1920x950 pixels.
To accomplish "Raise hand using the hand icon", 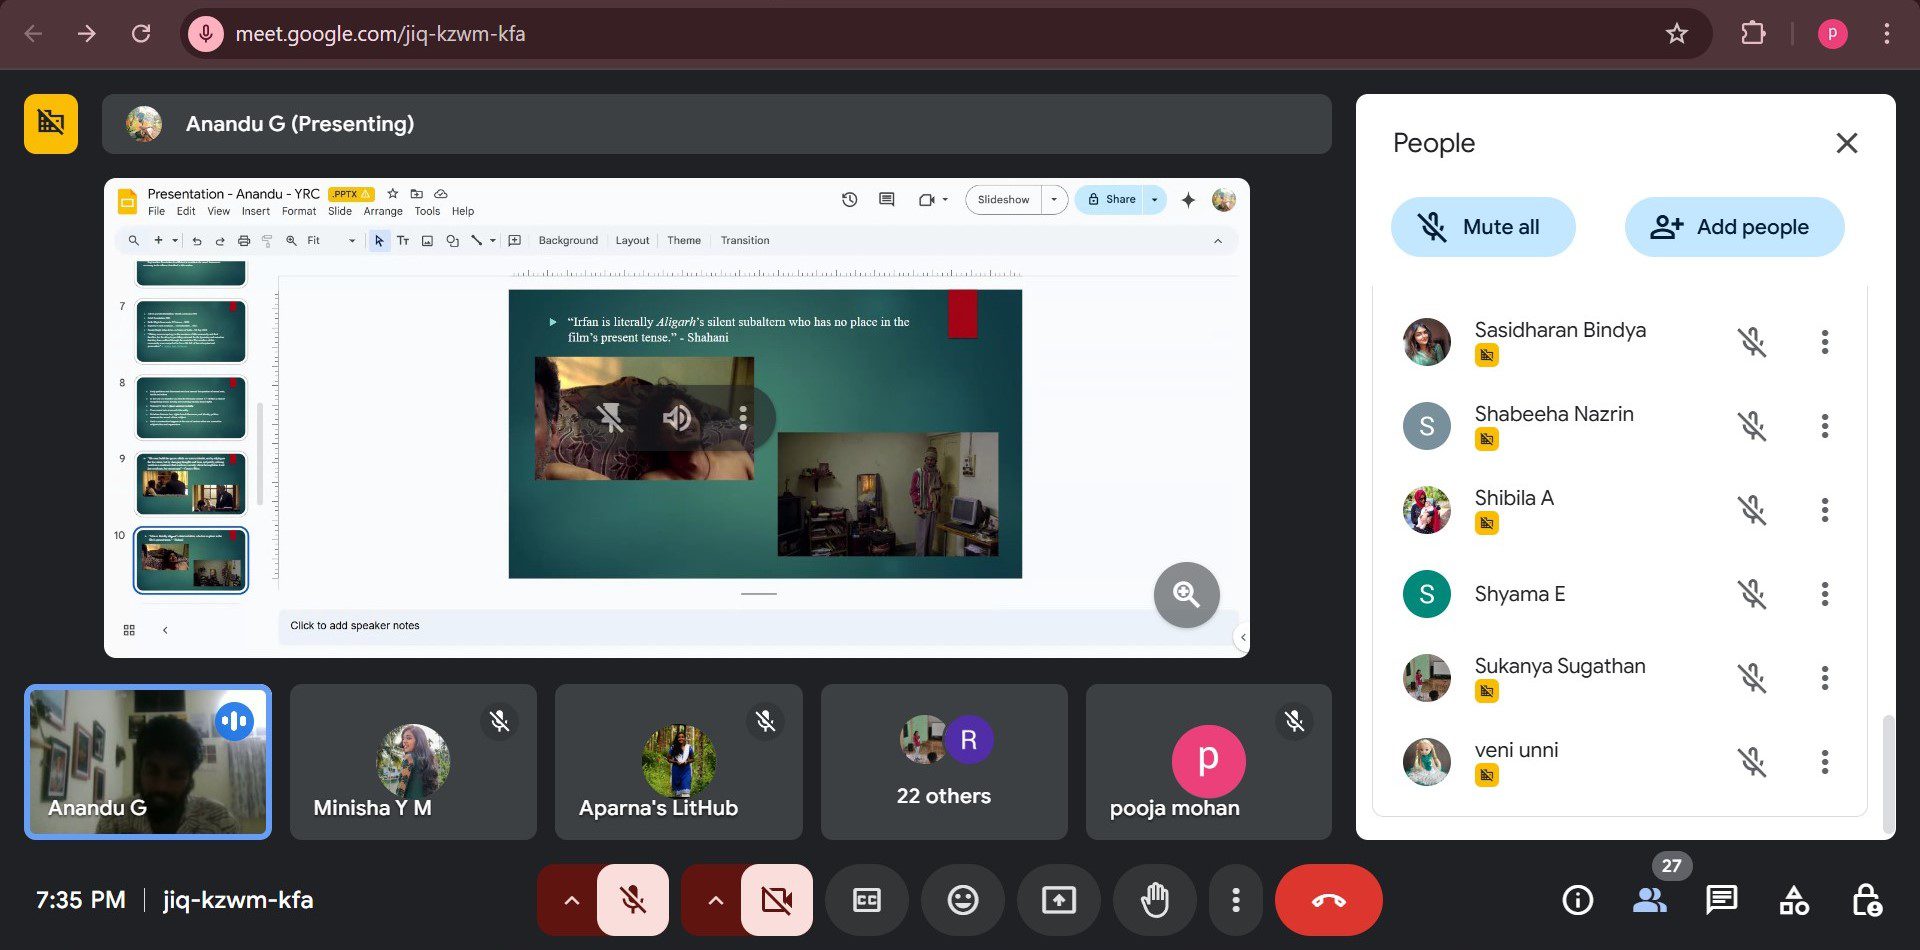I will [x=1155, y=900].
